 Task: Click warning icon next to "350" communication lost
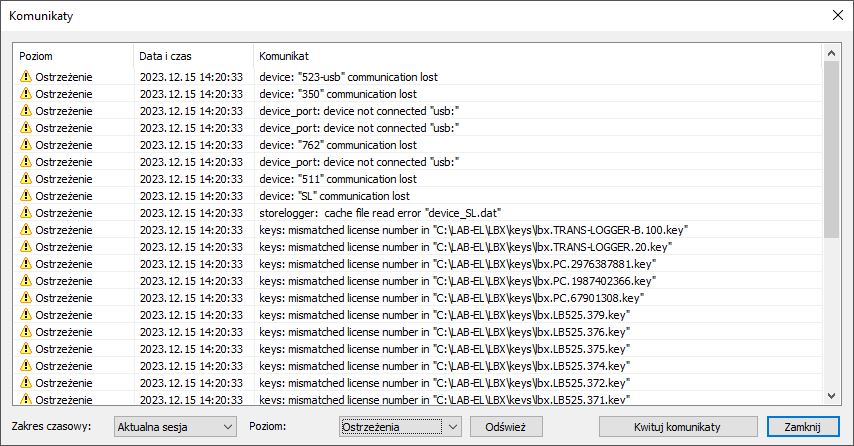(x=26, y=93)
